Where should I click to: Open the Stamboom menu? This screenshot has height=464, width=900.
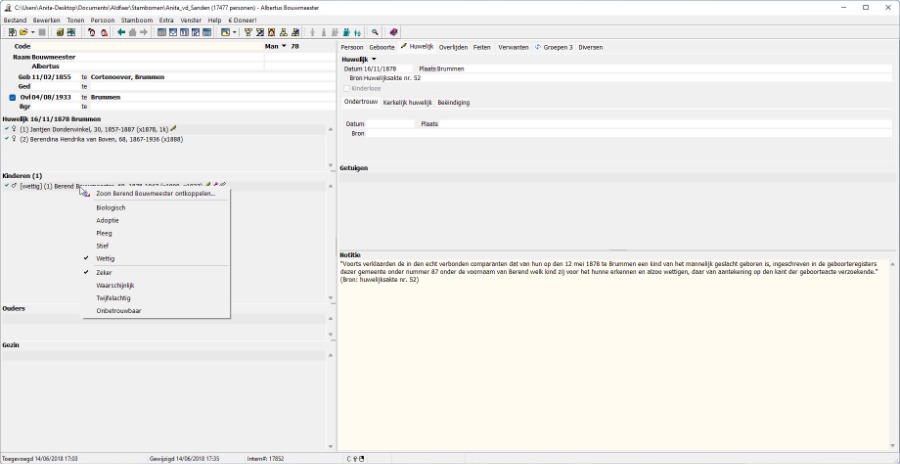tap(136, 20)
